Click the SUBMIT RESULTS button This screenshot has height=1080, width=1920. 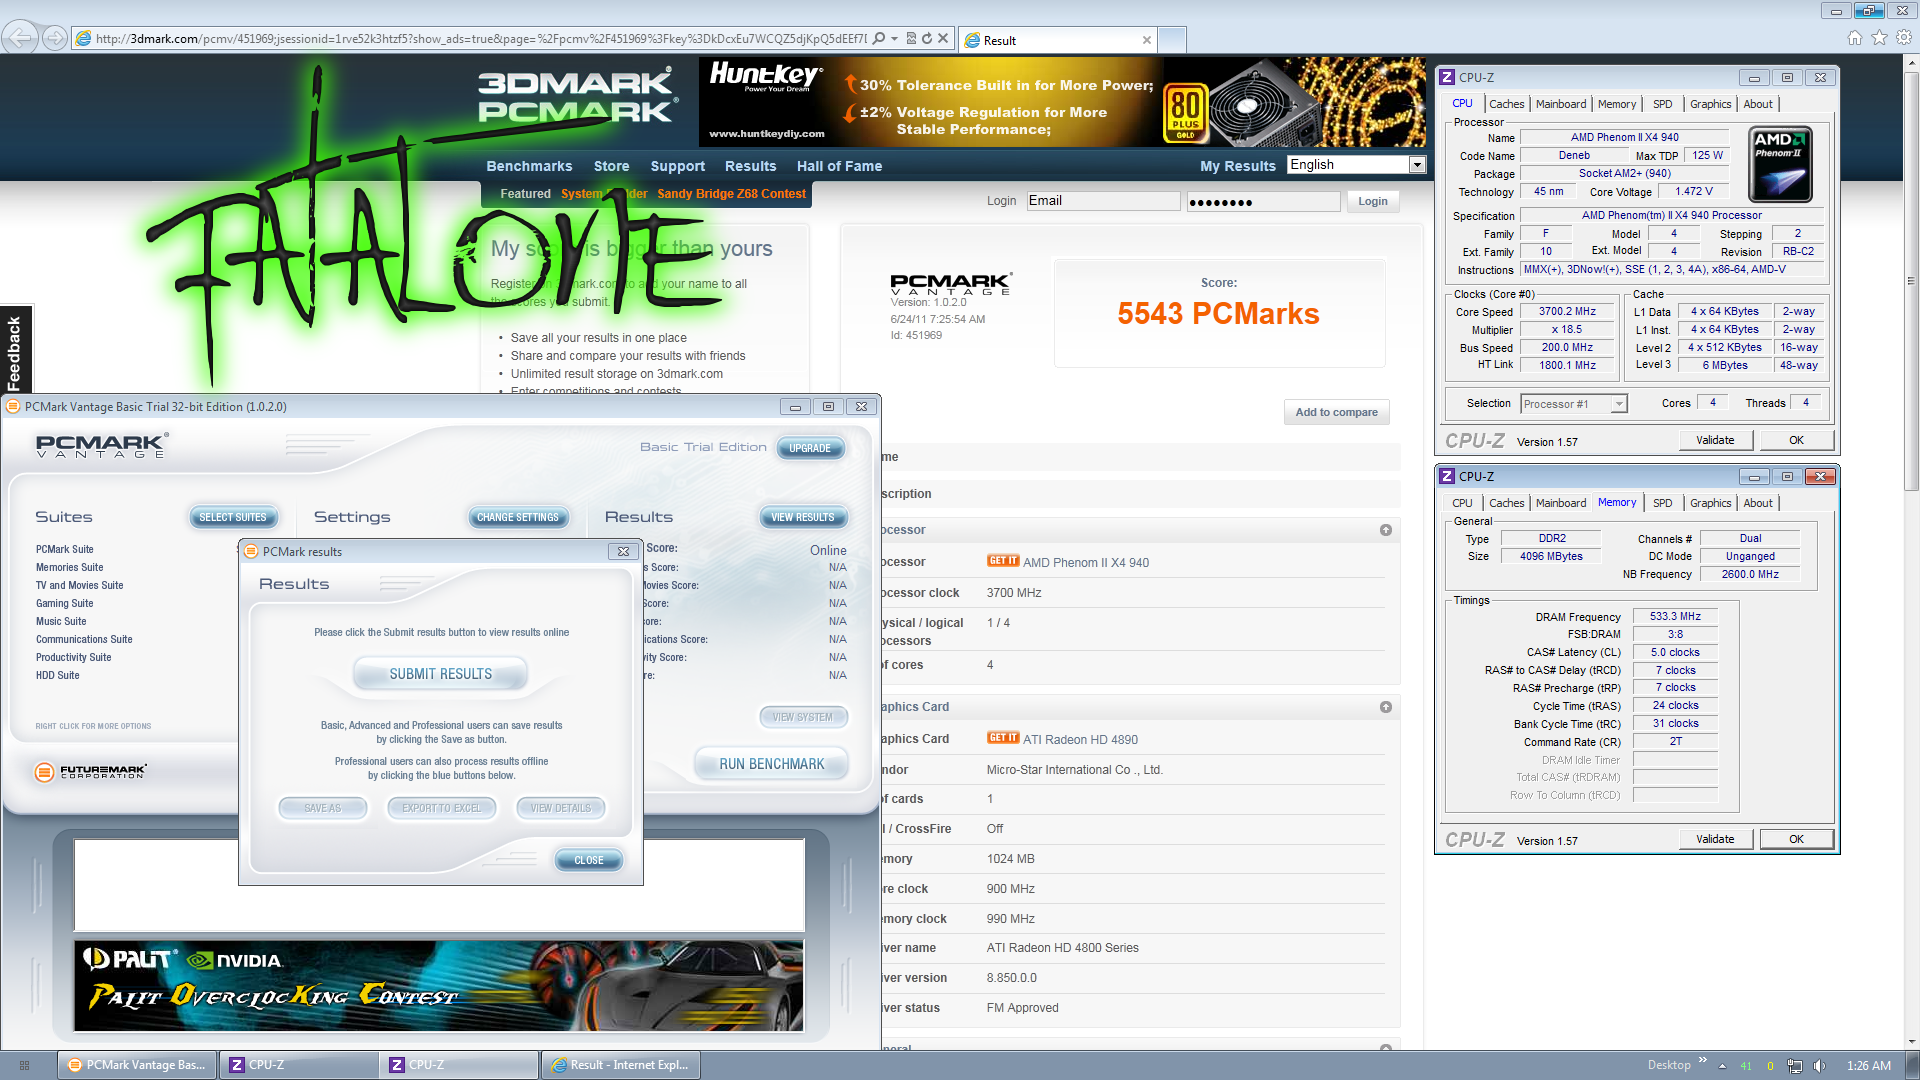(440, 675)
